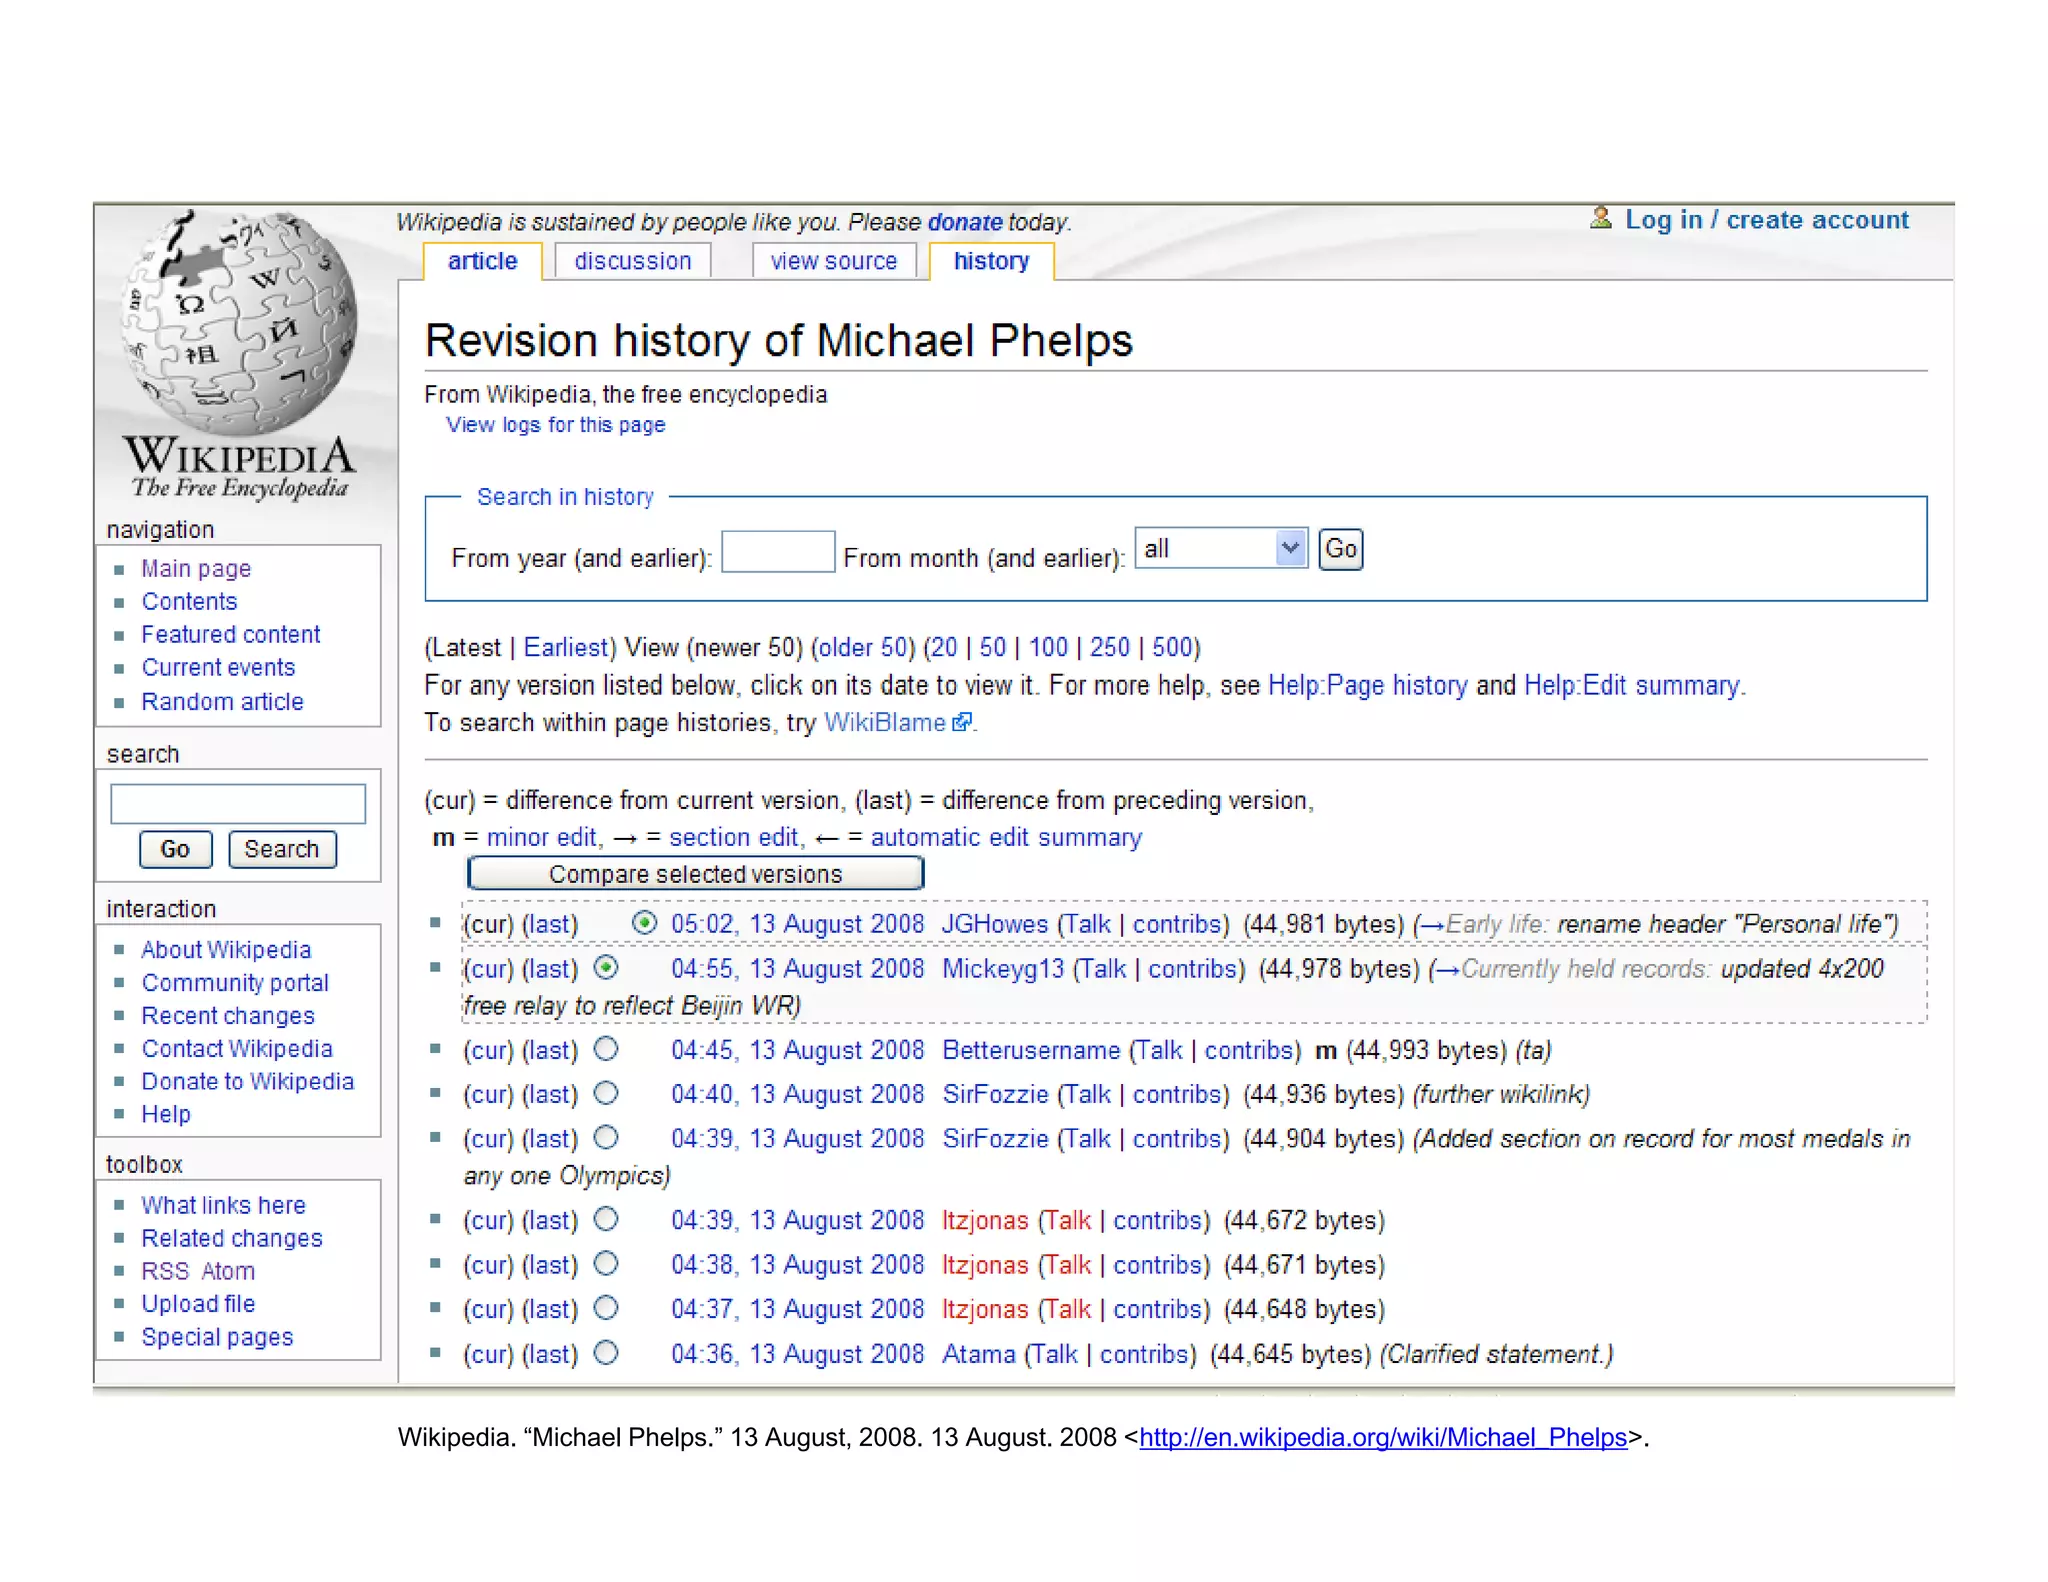
Task: Show older 50 revisions
Action: click(x=862, y=647)
